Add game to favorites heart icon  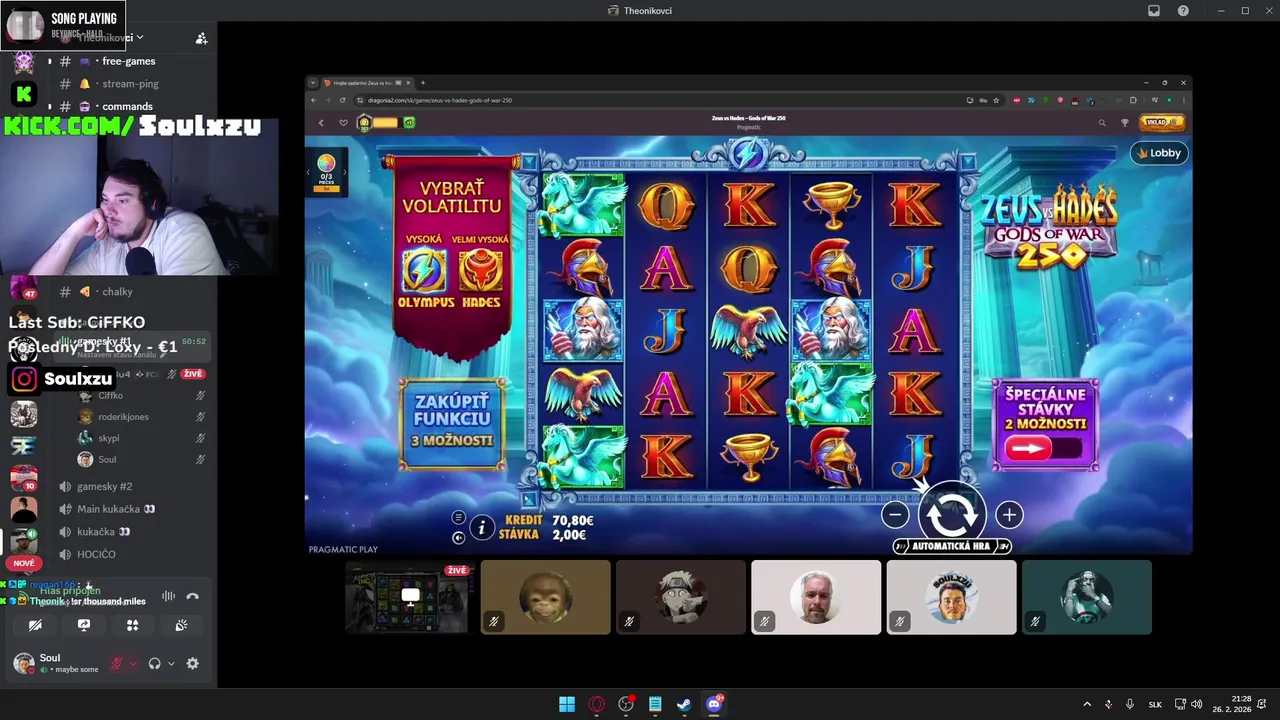click(x=343, y=123)
